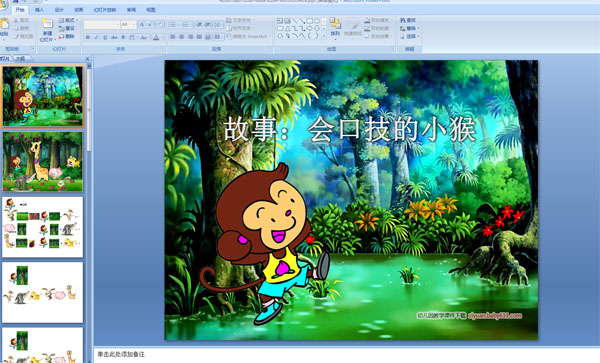600x363 pixels.
Task: Toggle Italic formatting
Action: click(96, 37)
